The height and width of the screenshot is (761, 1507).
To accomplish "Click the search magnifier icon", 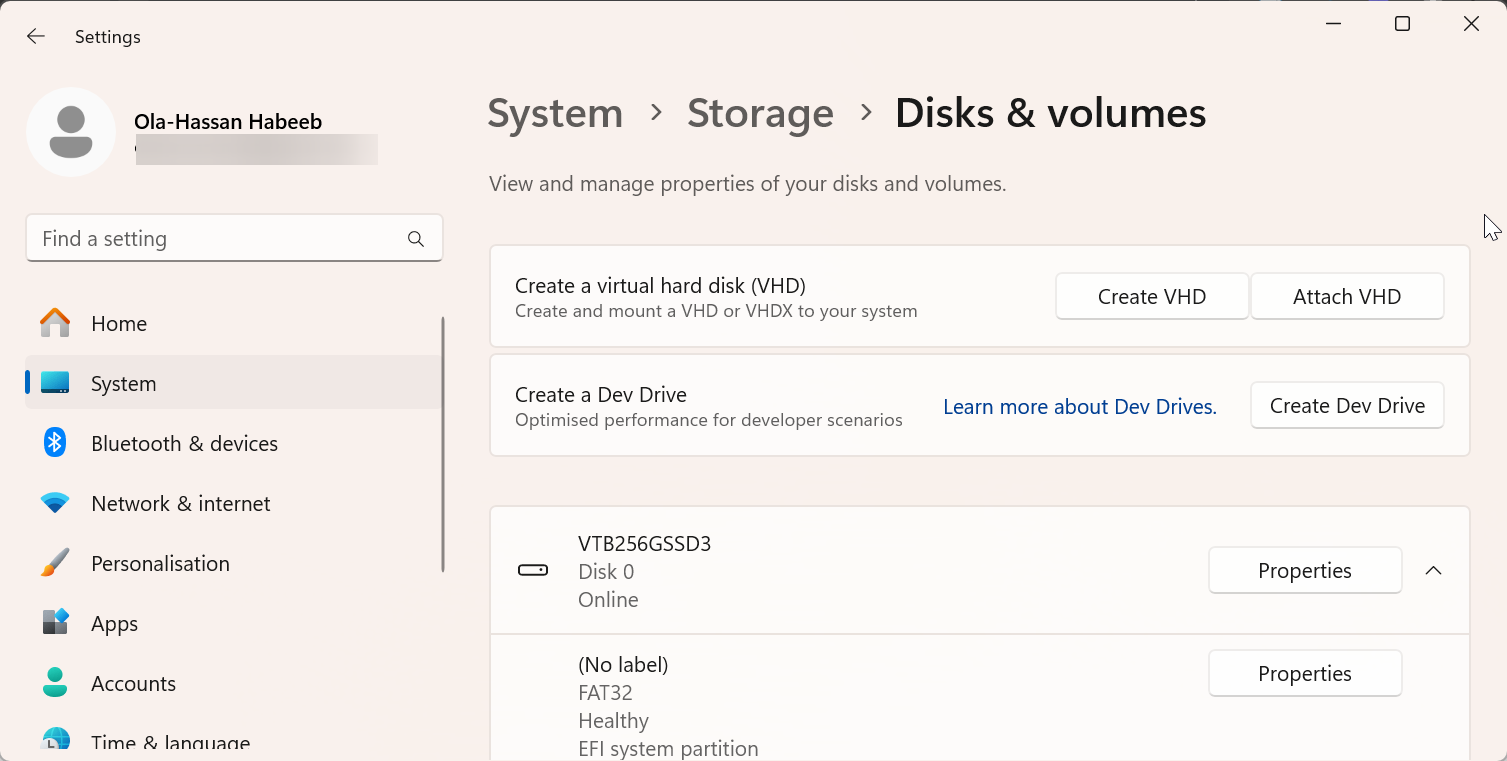I will tap(416, 239).
